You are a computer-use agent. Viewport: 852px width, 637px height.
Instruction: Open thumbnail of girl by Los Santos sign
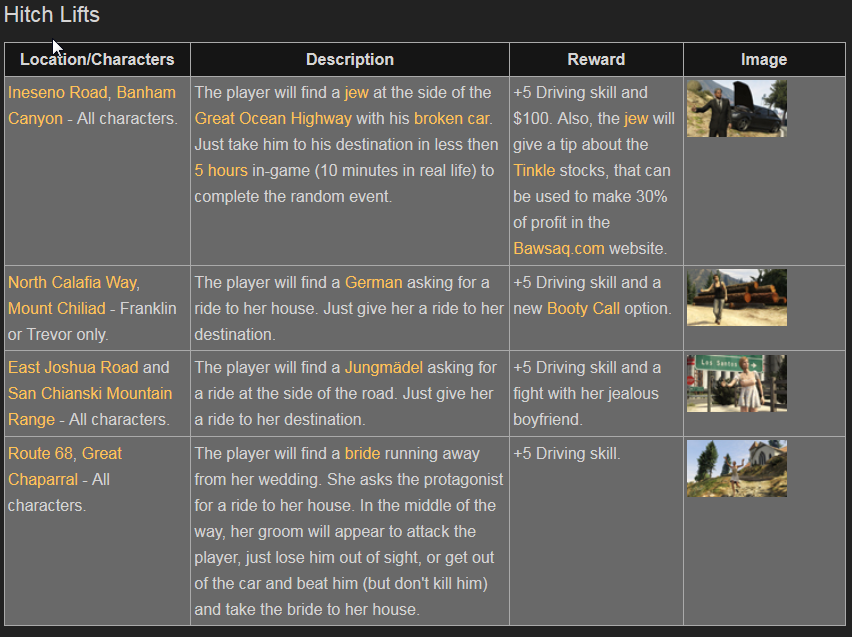point(736,383)
